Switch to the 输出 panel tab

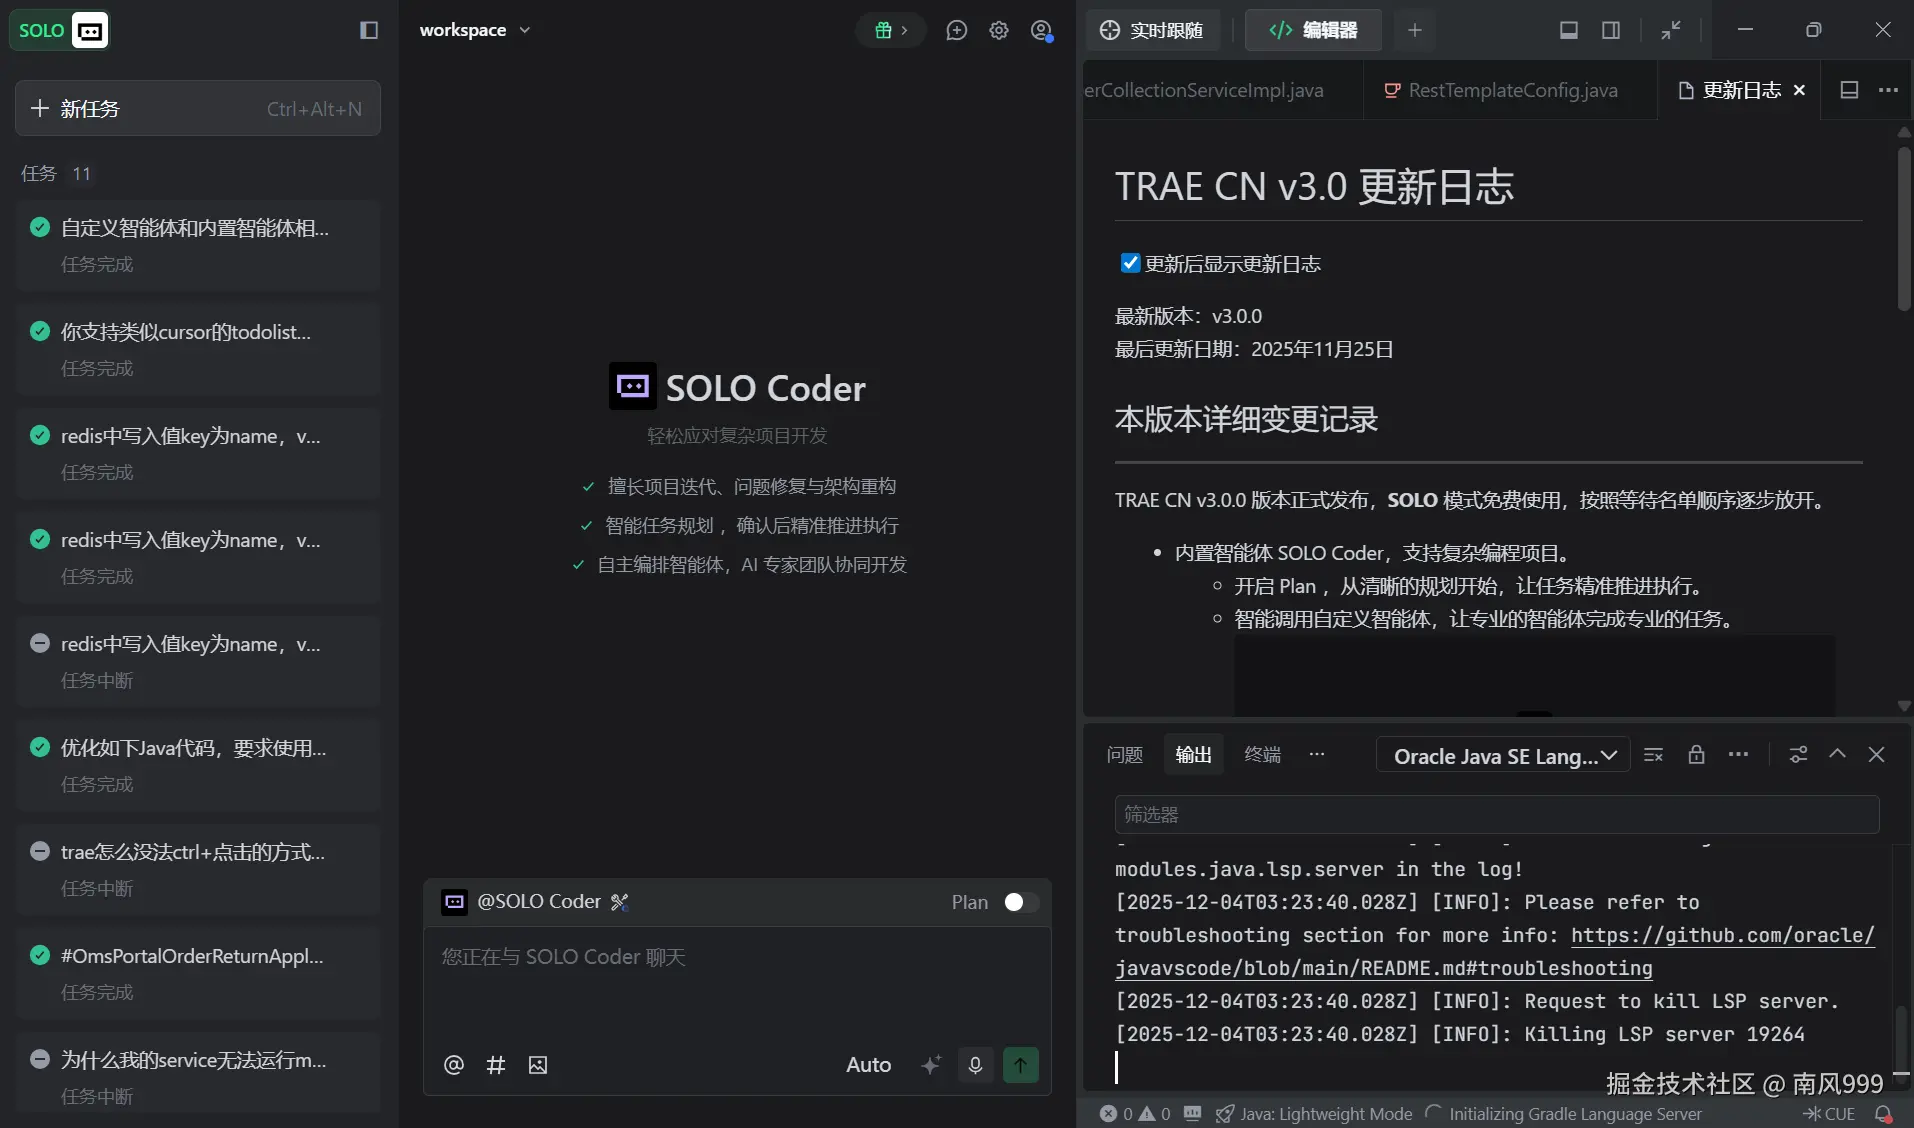[x=1194, y=755]
